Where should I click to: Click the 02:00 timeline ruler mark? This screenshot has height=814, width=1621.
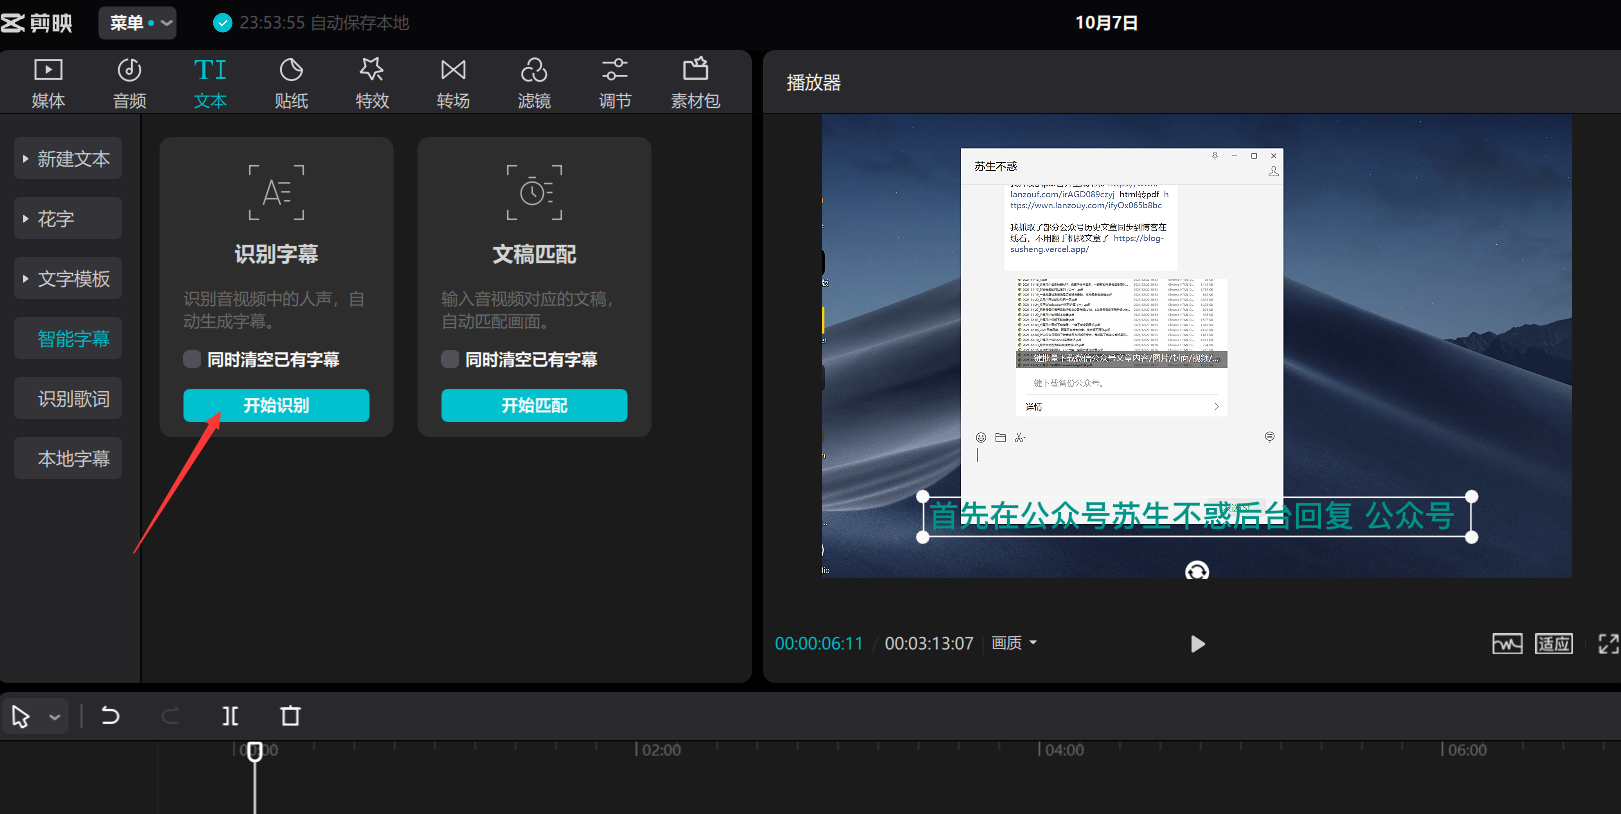click(x=659, y=750)
